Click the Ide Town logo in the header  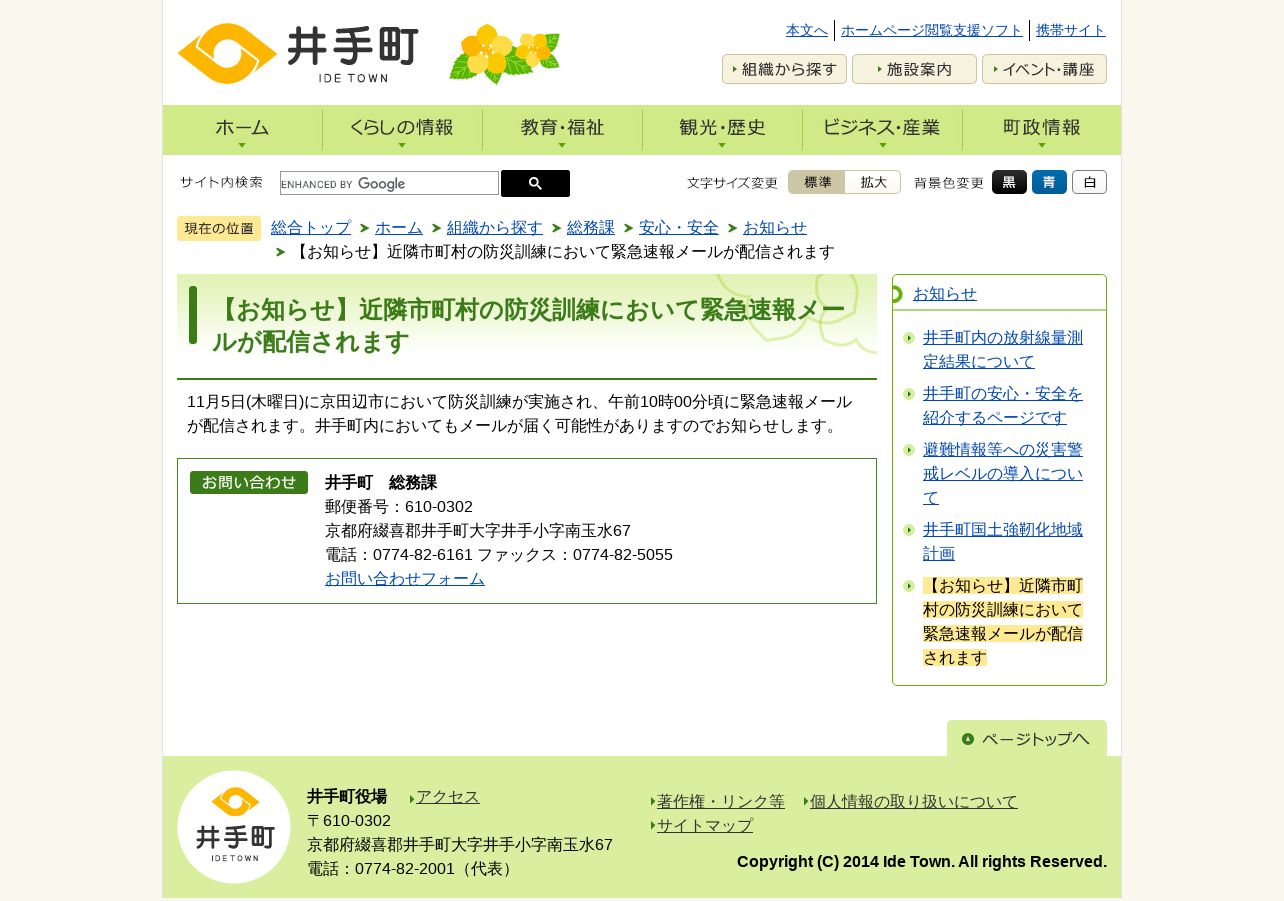pyautogui.click(x=298, y=54)
